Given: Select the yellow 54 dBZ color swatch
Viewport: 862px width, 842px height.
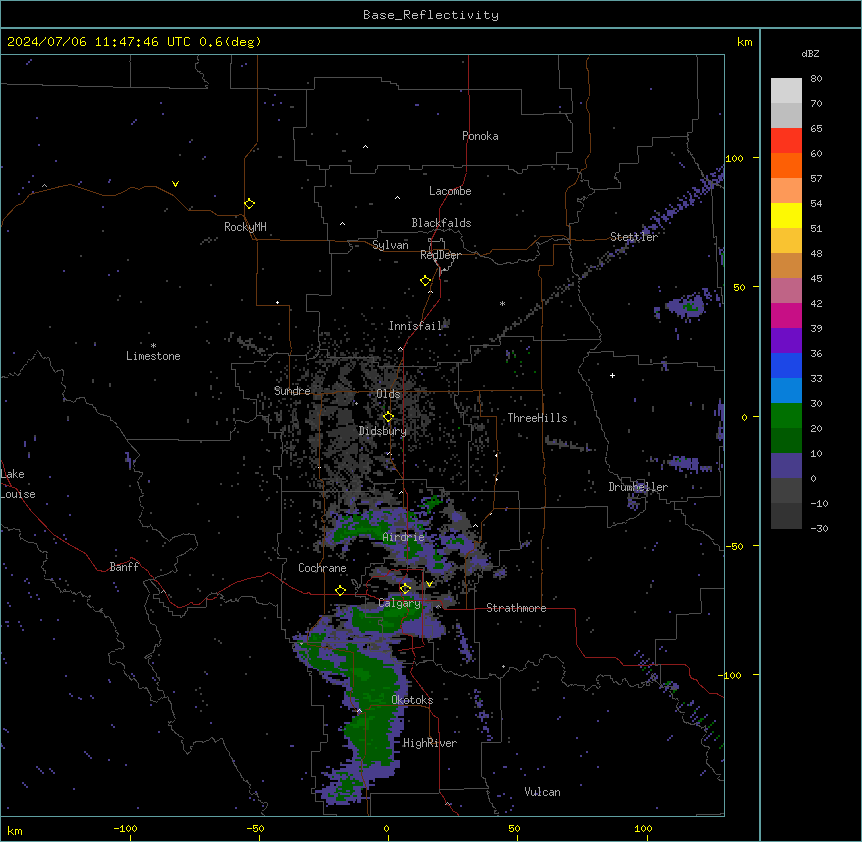Looking at the screenshot, I should pos(786,215).
